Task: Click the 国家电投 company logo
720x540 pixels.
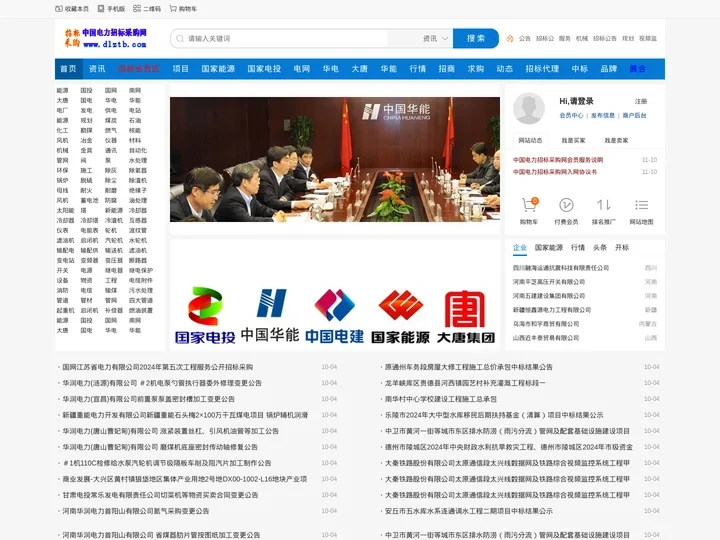Action: [205, 315]
